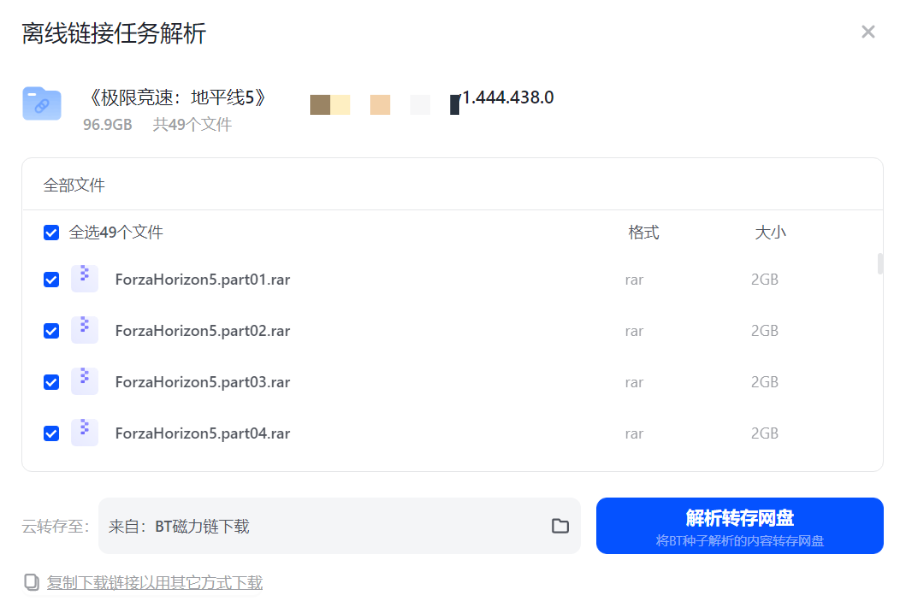The height and width of the screenshot is (607, 900).
Task: Click the 2GB size of part02.rar
Action: tap(765, 330)
